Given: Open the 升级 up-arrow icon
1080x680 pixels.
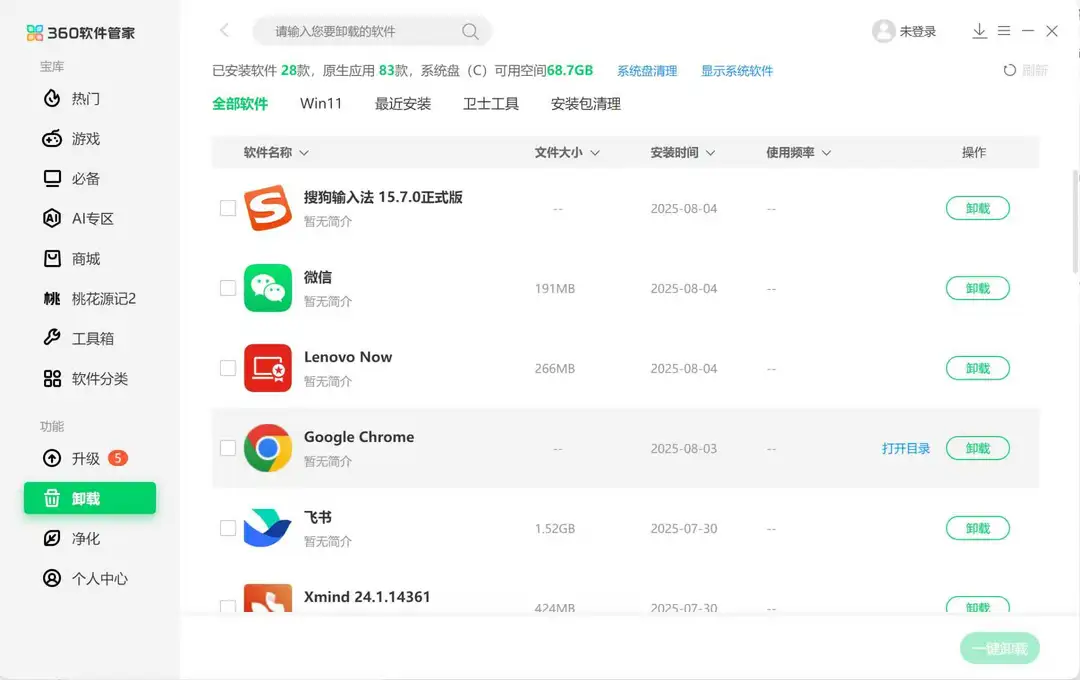Looking at the screenshot, I should coord(52,458).
